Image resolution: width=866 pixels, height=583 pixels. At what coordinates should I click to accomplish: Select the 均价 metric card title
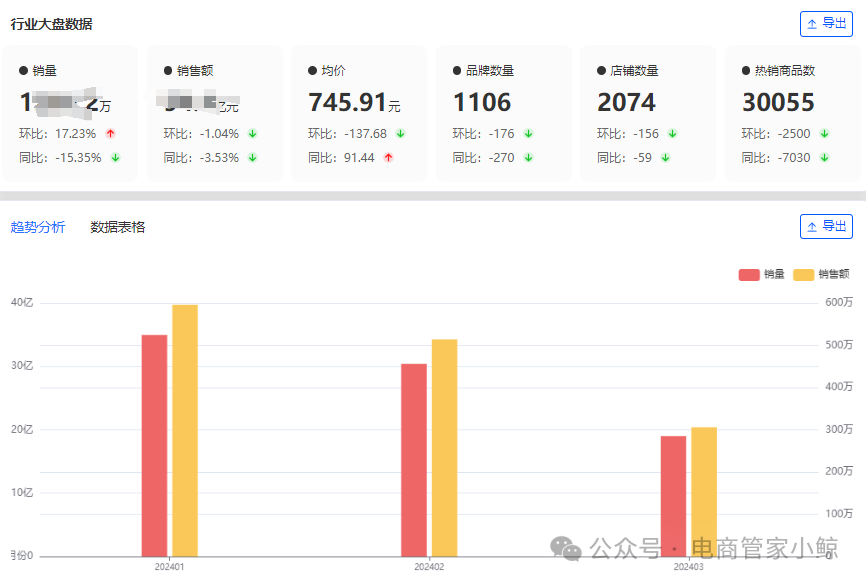[333, 71]
